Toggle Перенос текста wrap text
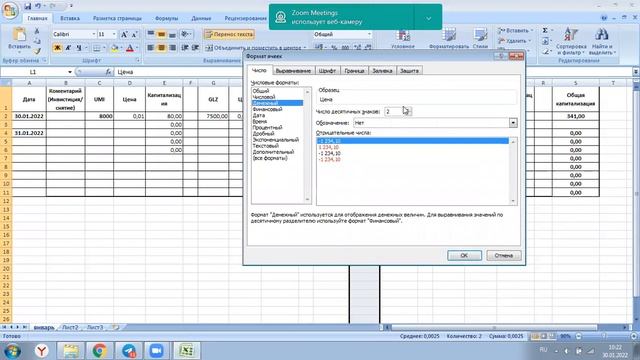 [229, 34]
